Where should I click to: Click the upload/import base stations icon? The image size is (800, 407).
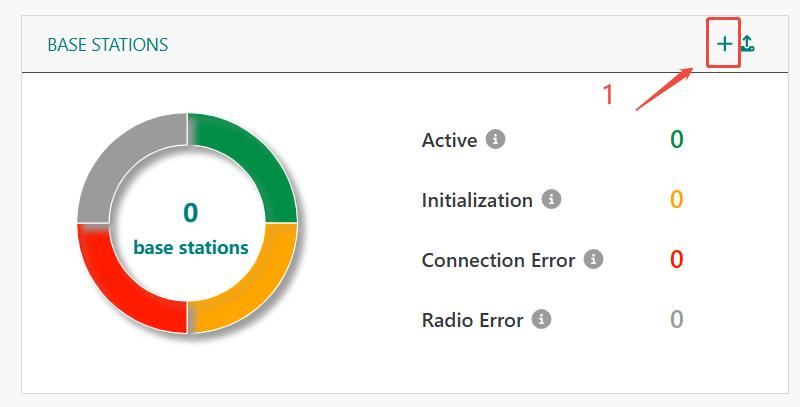point(747,44)
